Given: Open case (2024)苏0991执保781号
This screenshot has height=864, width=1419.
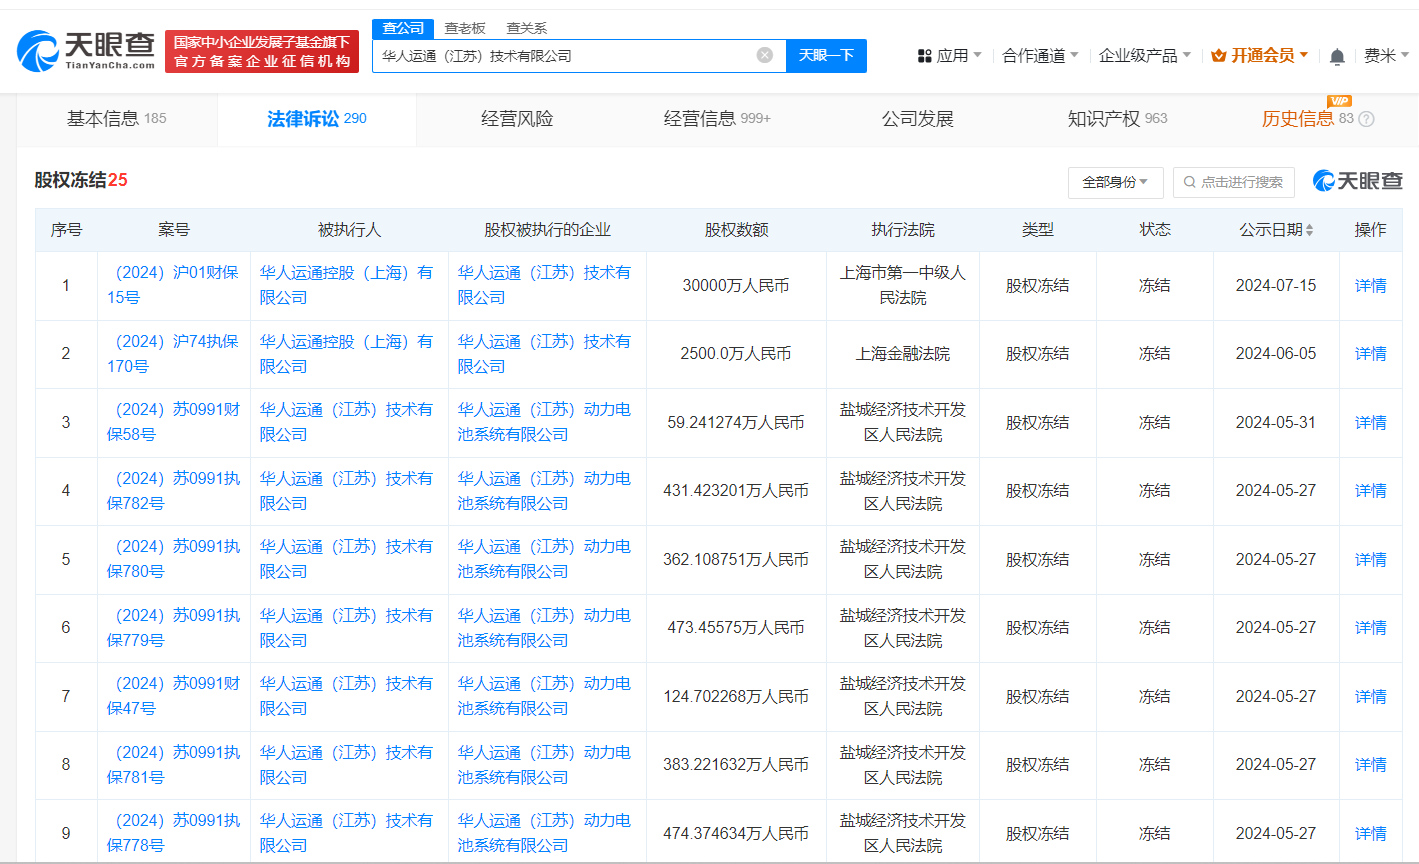Looking at the screenshot, I should point(174,765).
